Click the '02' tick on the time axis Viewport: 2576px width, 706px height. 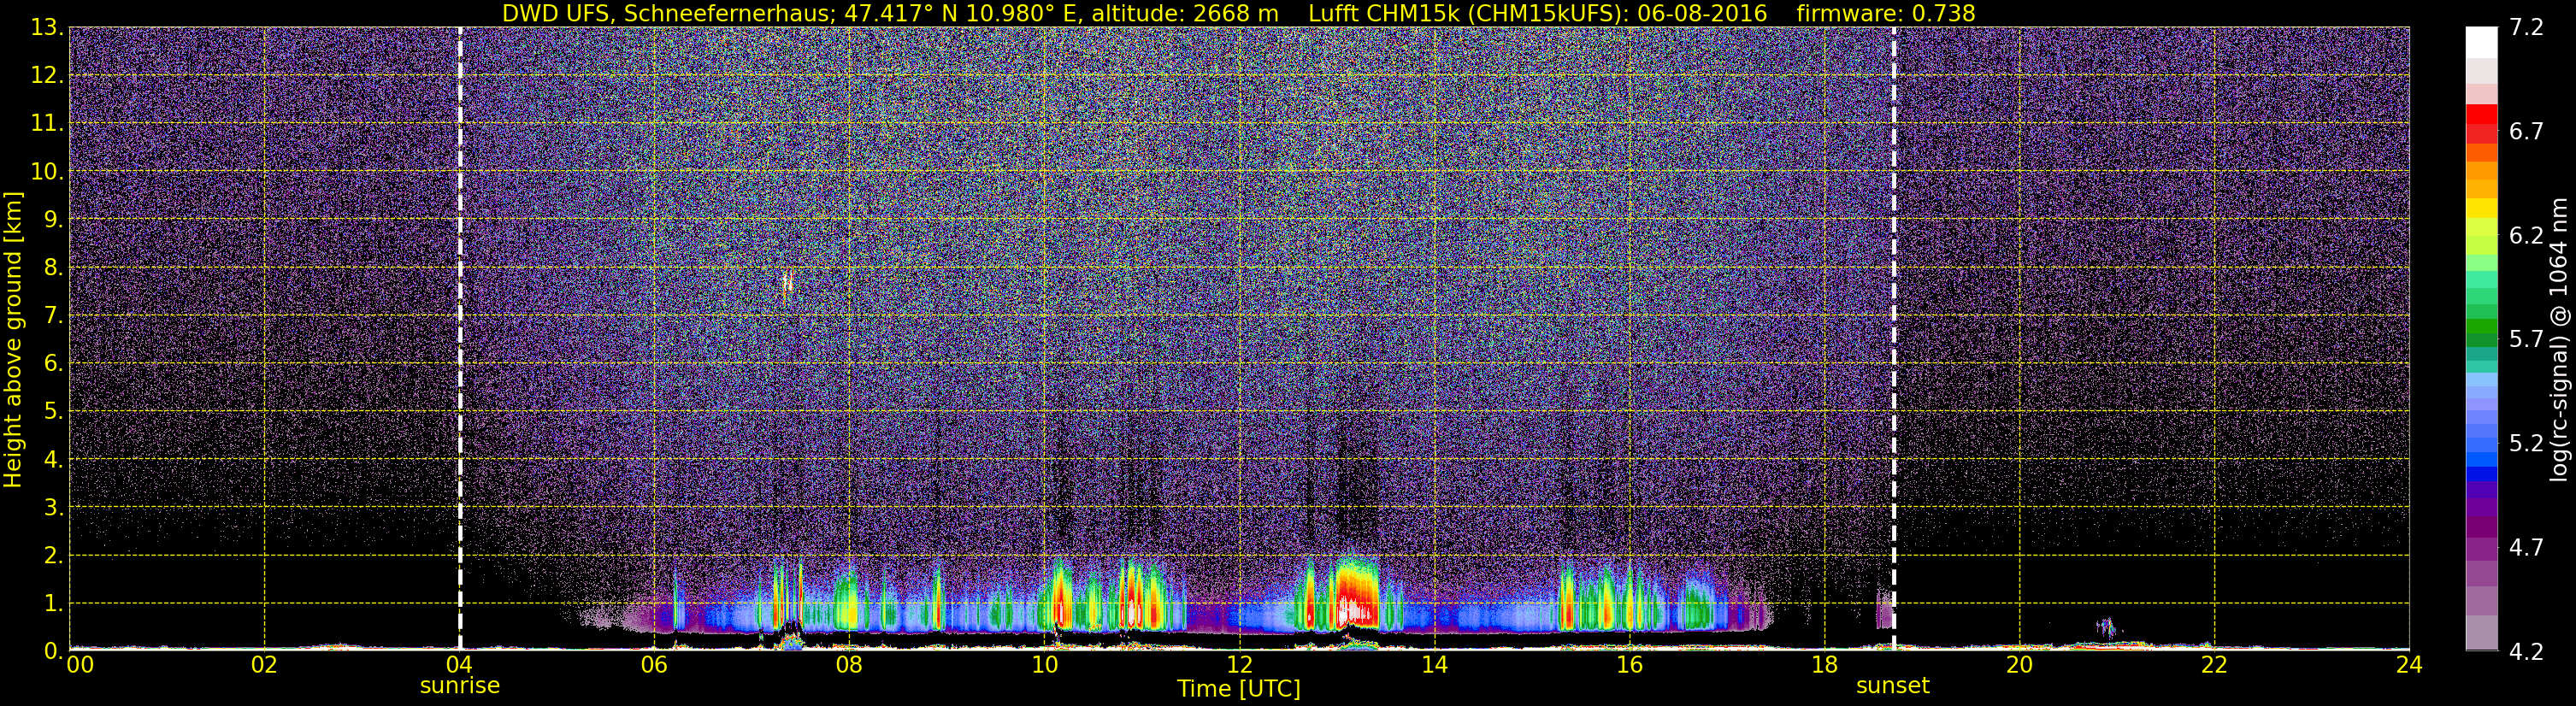pyautogui.click(x=264, y=665)
